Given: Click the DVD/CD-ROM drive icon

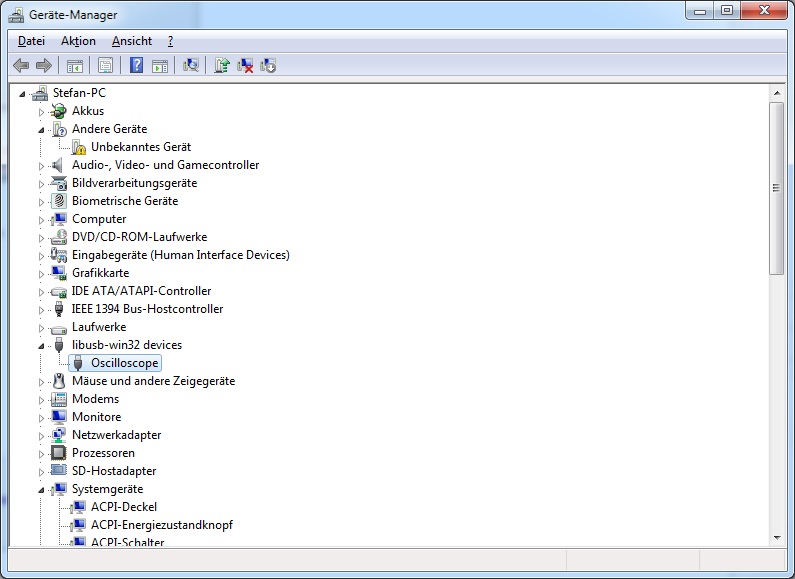Looking at the screenshot, I should 59,237.
